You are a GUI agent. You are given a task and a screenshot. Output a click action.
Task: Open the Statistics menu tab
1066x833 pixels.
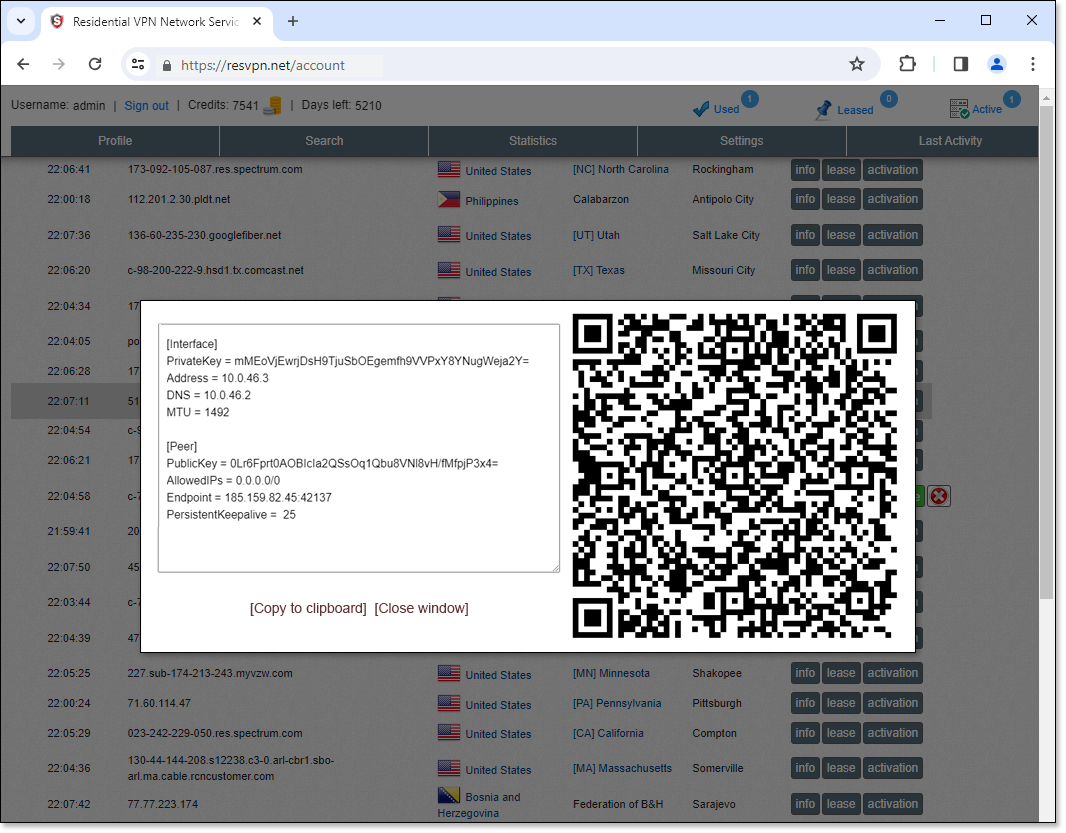click(x=533, y=141)
